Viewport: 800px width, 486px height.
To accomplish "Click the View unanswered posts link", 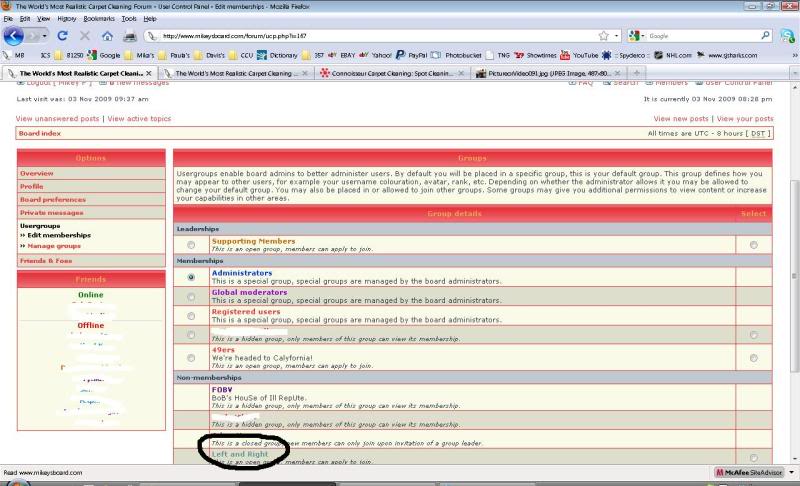I will [x=59, y=119].
